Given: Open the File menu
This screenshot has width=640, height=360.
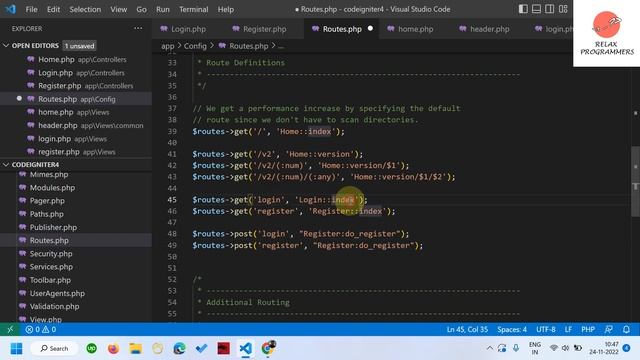Looking at the screenshot, I should coord(31,9).
